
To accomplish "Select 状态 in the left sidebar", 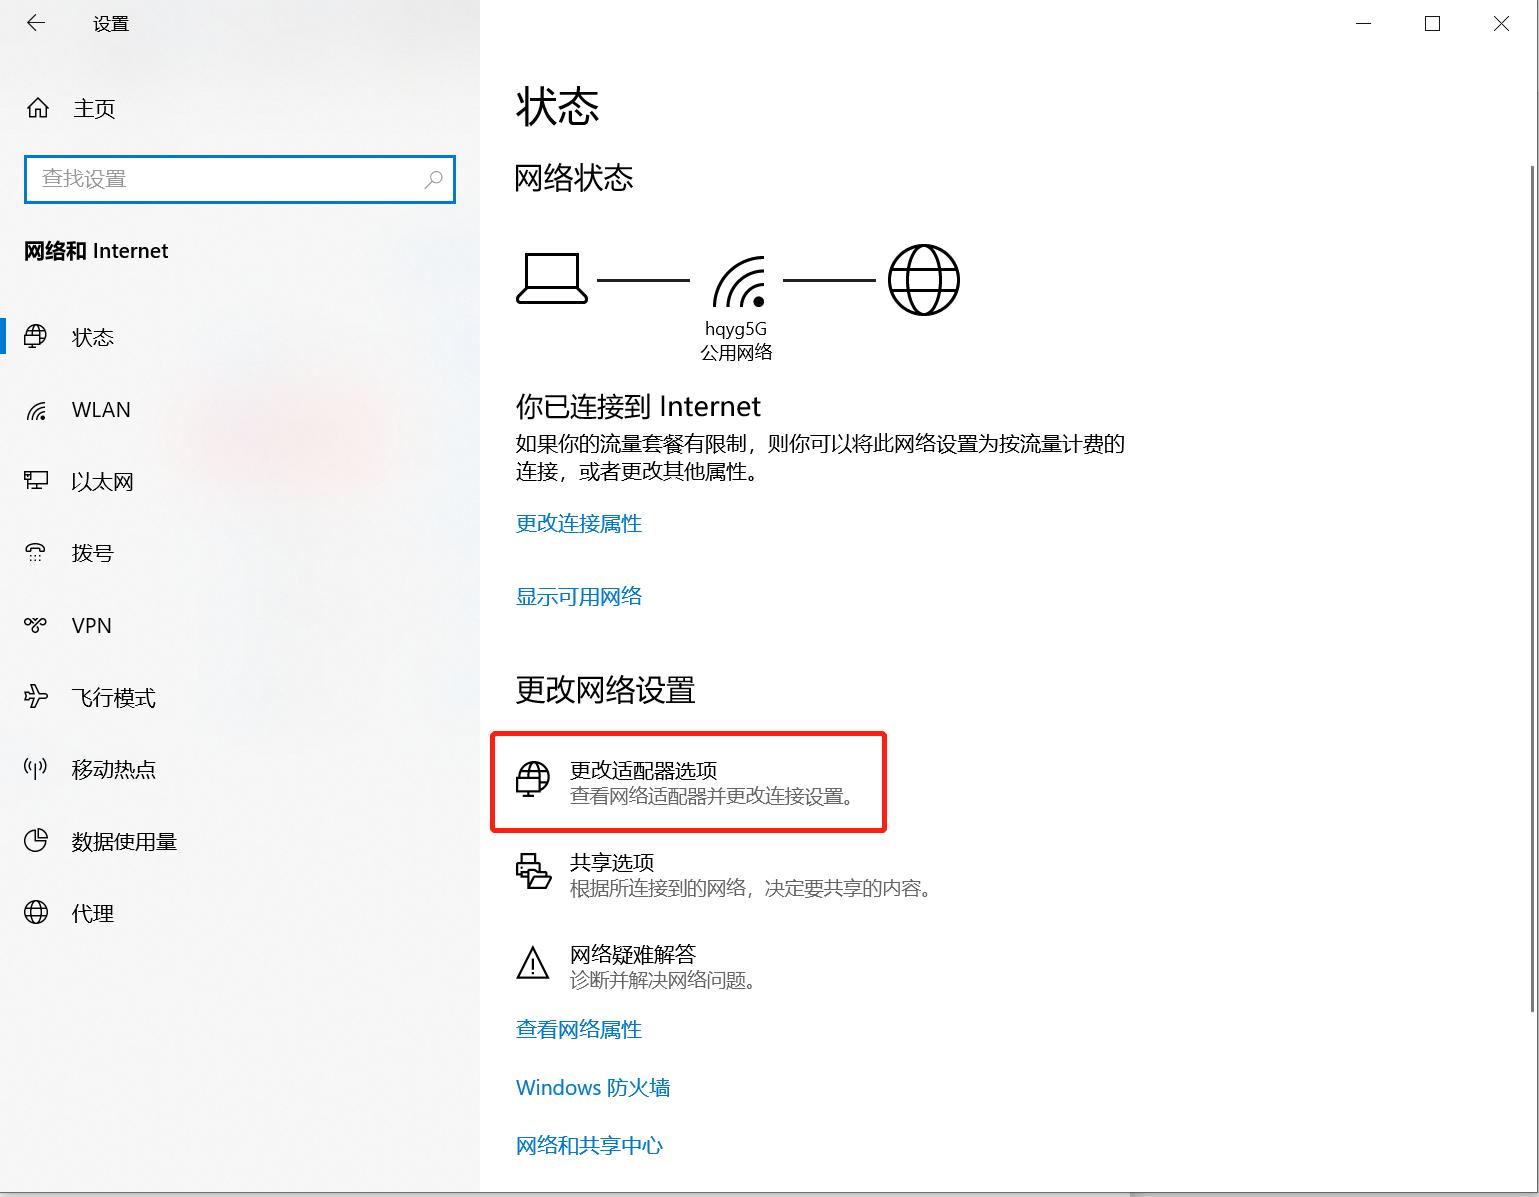I will pos(92,337).
